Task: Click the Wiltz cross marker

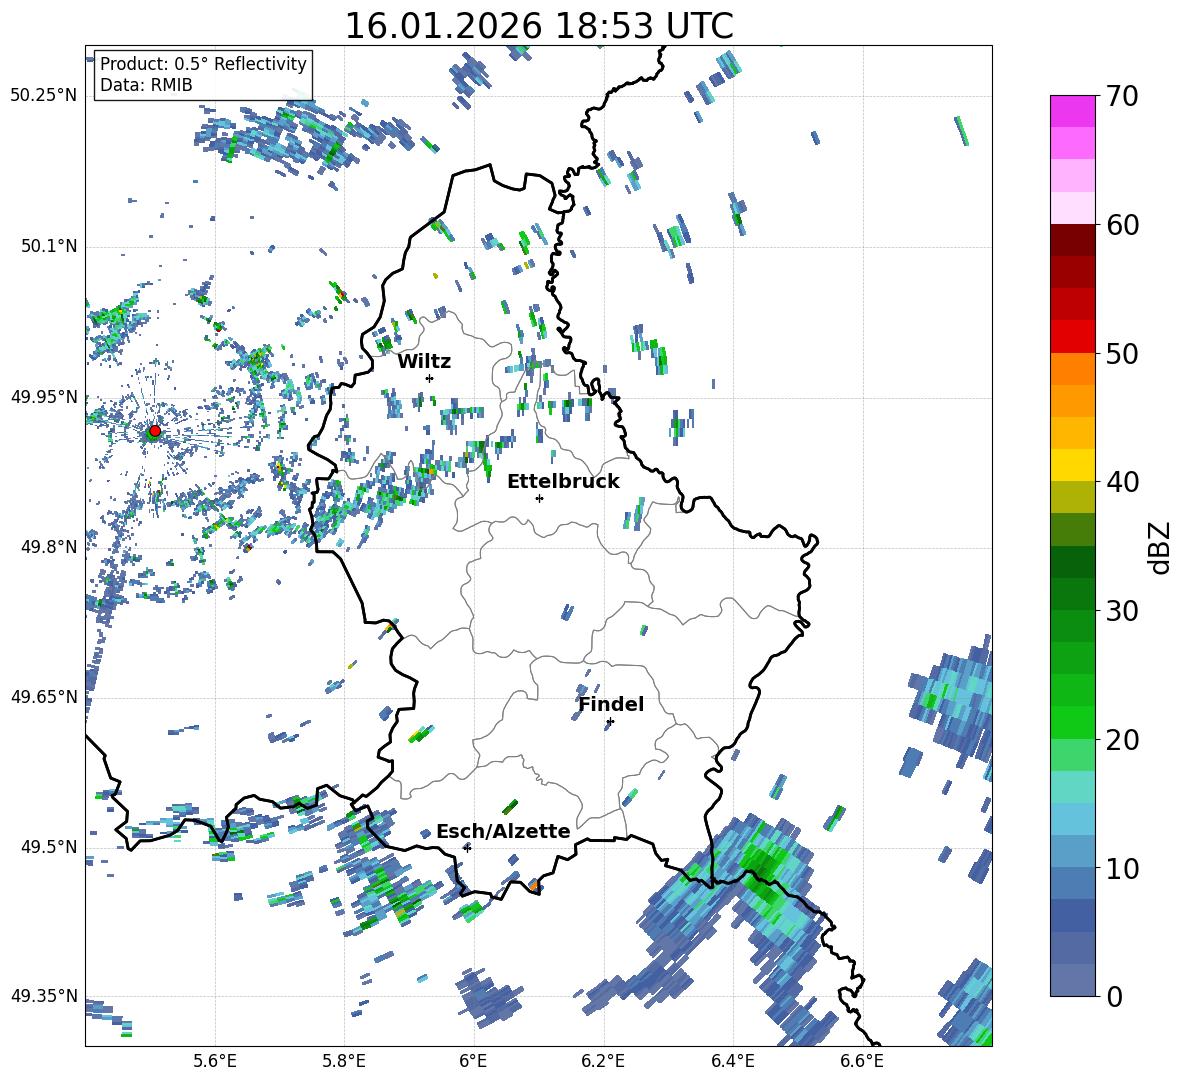Action: 430,378
